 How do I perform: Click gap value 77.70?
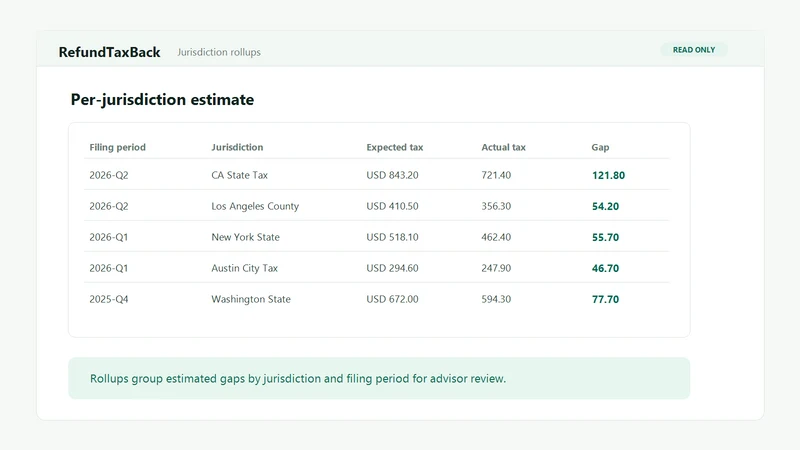[x=605, y=300]
